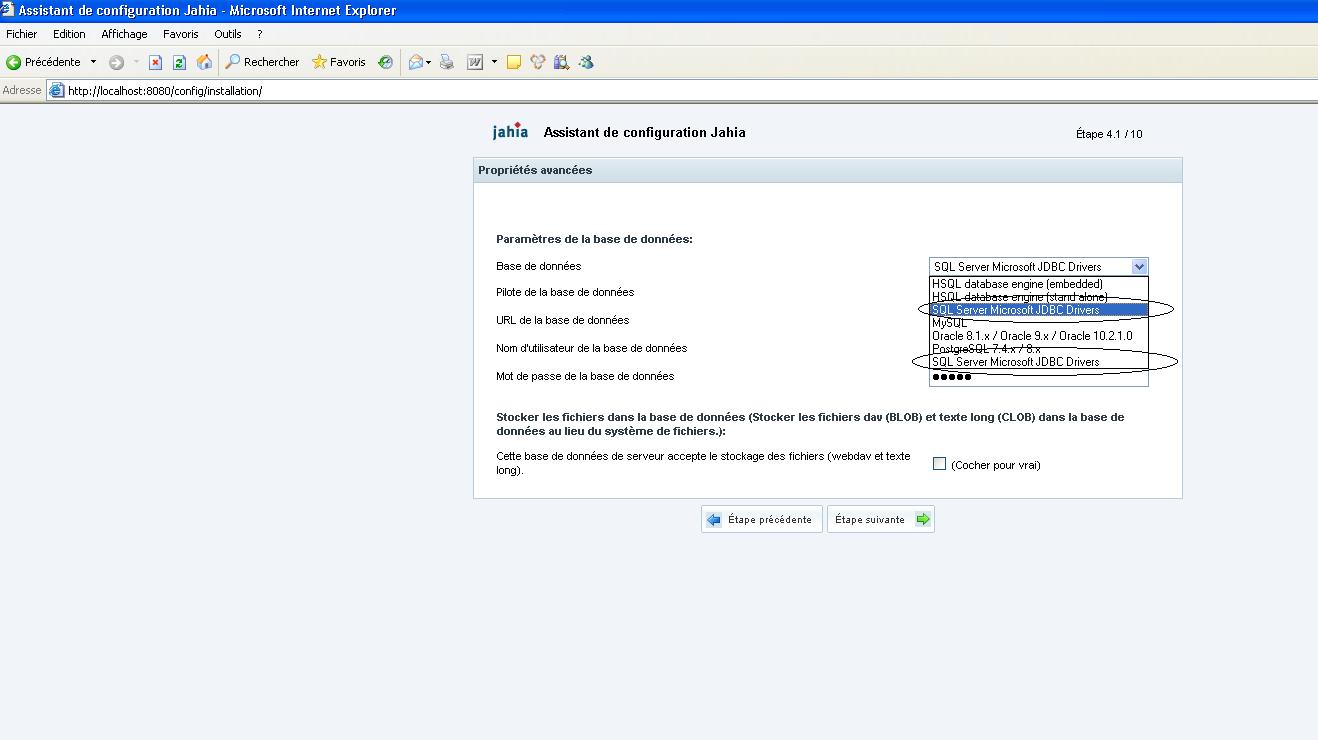Open dropdown arrow beside Forward button
The height and width of the screenshot is (740, 1318).
[136, 62]
